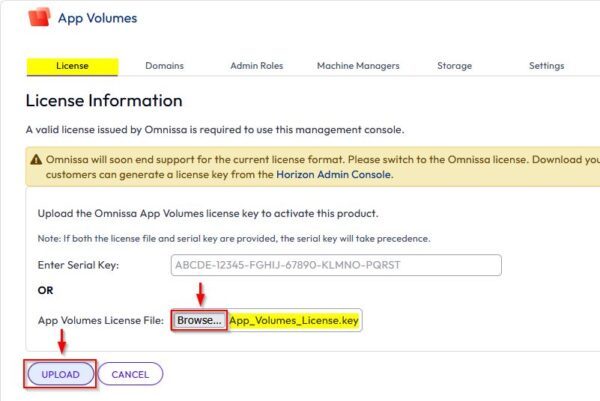Click the 'A valid license issued by Omnissa' sentence

pos(215,130)
